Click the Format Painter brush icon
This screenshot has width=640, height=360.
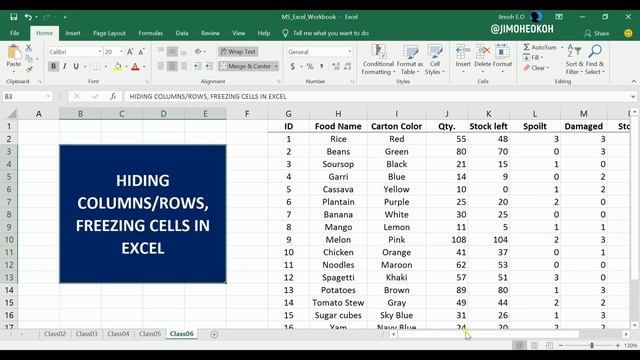coord(29,69)
